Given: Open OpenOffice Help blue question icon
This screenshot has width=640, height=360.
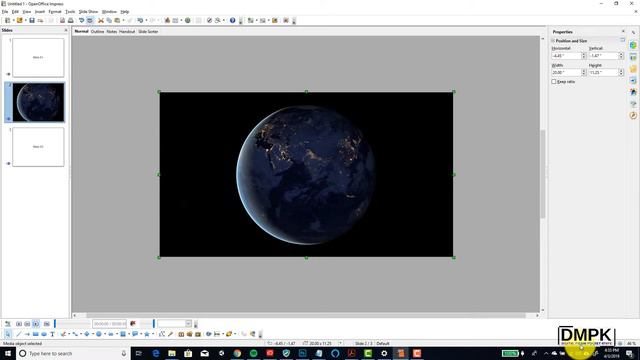Looking at the screenshot, I should (232, 20).
